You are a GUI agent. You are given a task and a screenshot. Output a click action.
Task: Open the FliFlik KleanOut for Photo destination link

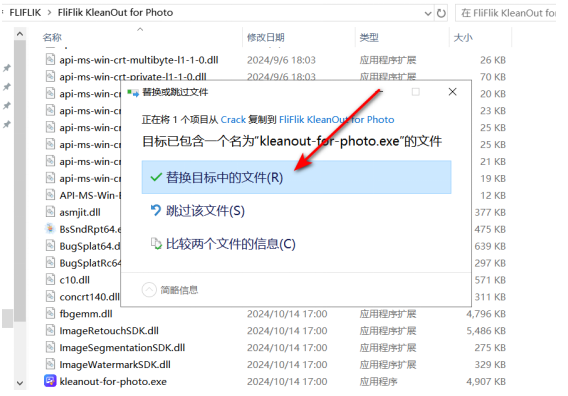337,120
